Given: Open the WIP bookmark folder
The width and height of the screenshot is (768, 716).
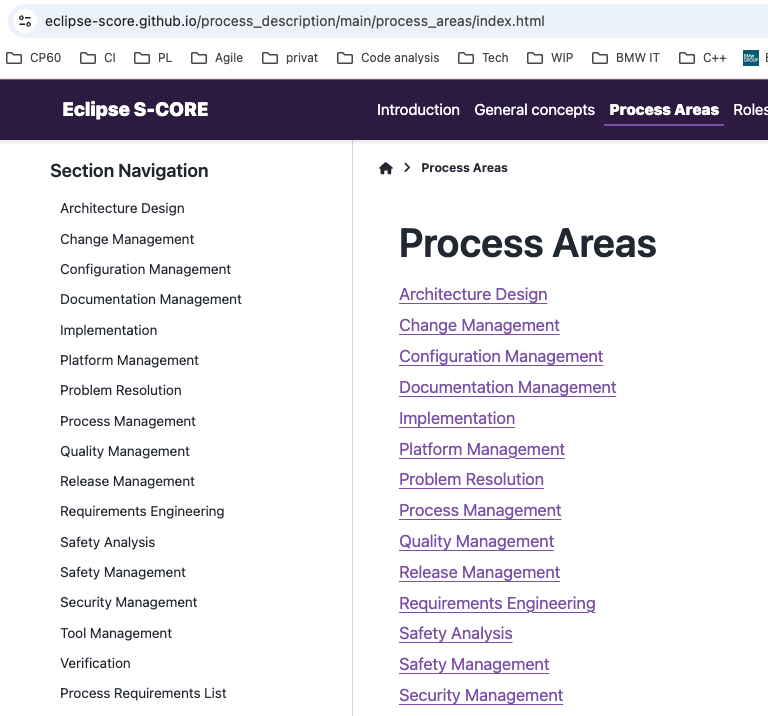Looking at the screenshot, I should [551, 58].
